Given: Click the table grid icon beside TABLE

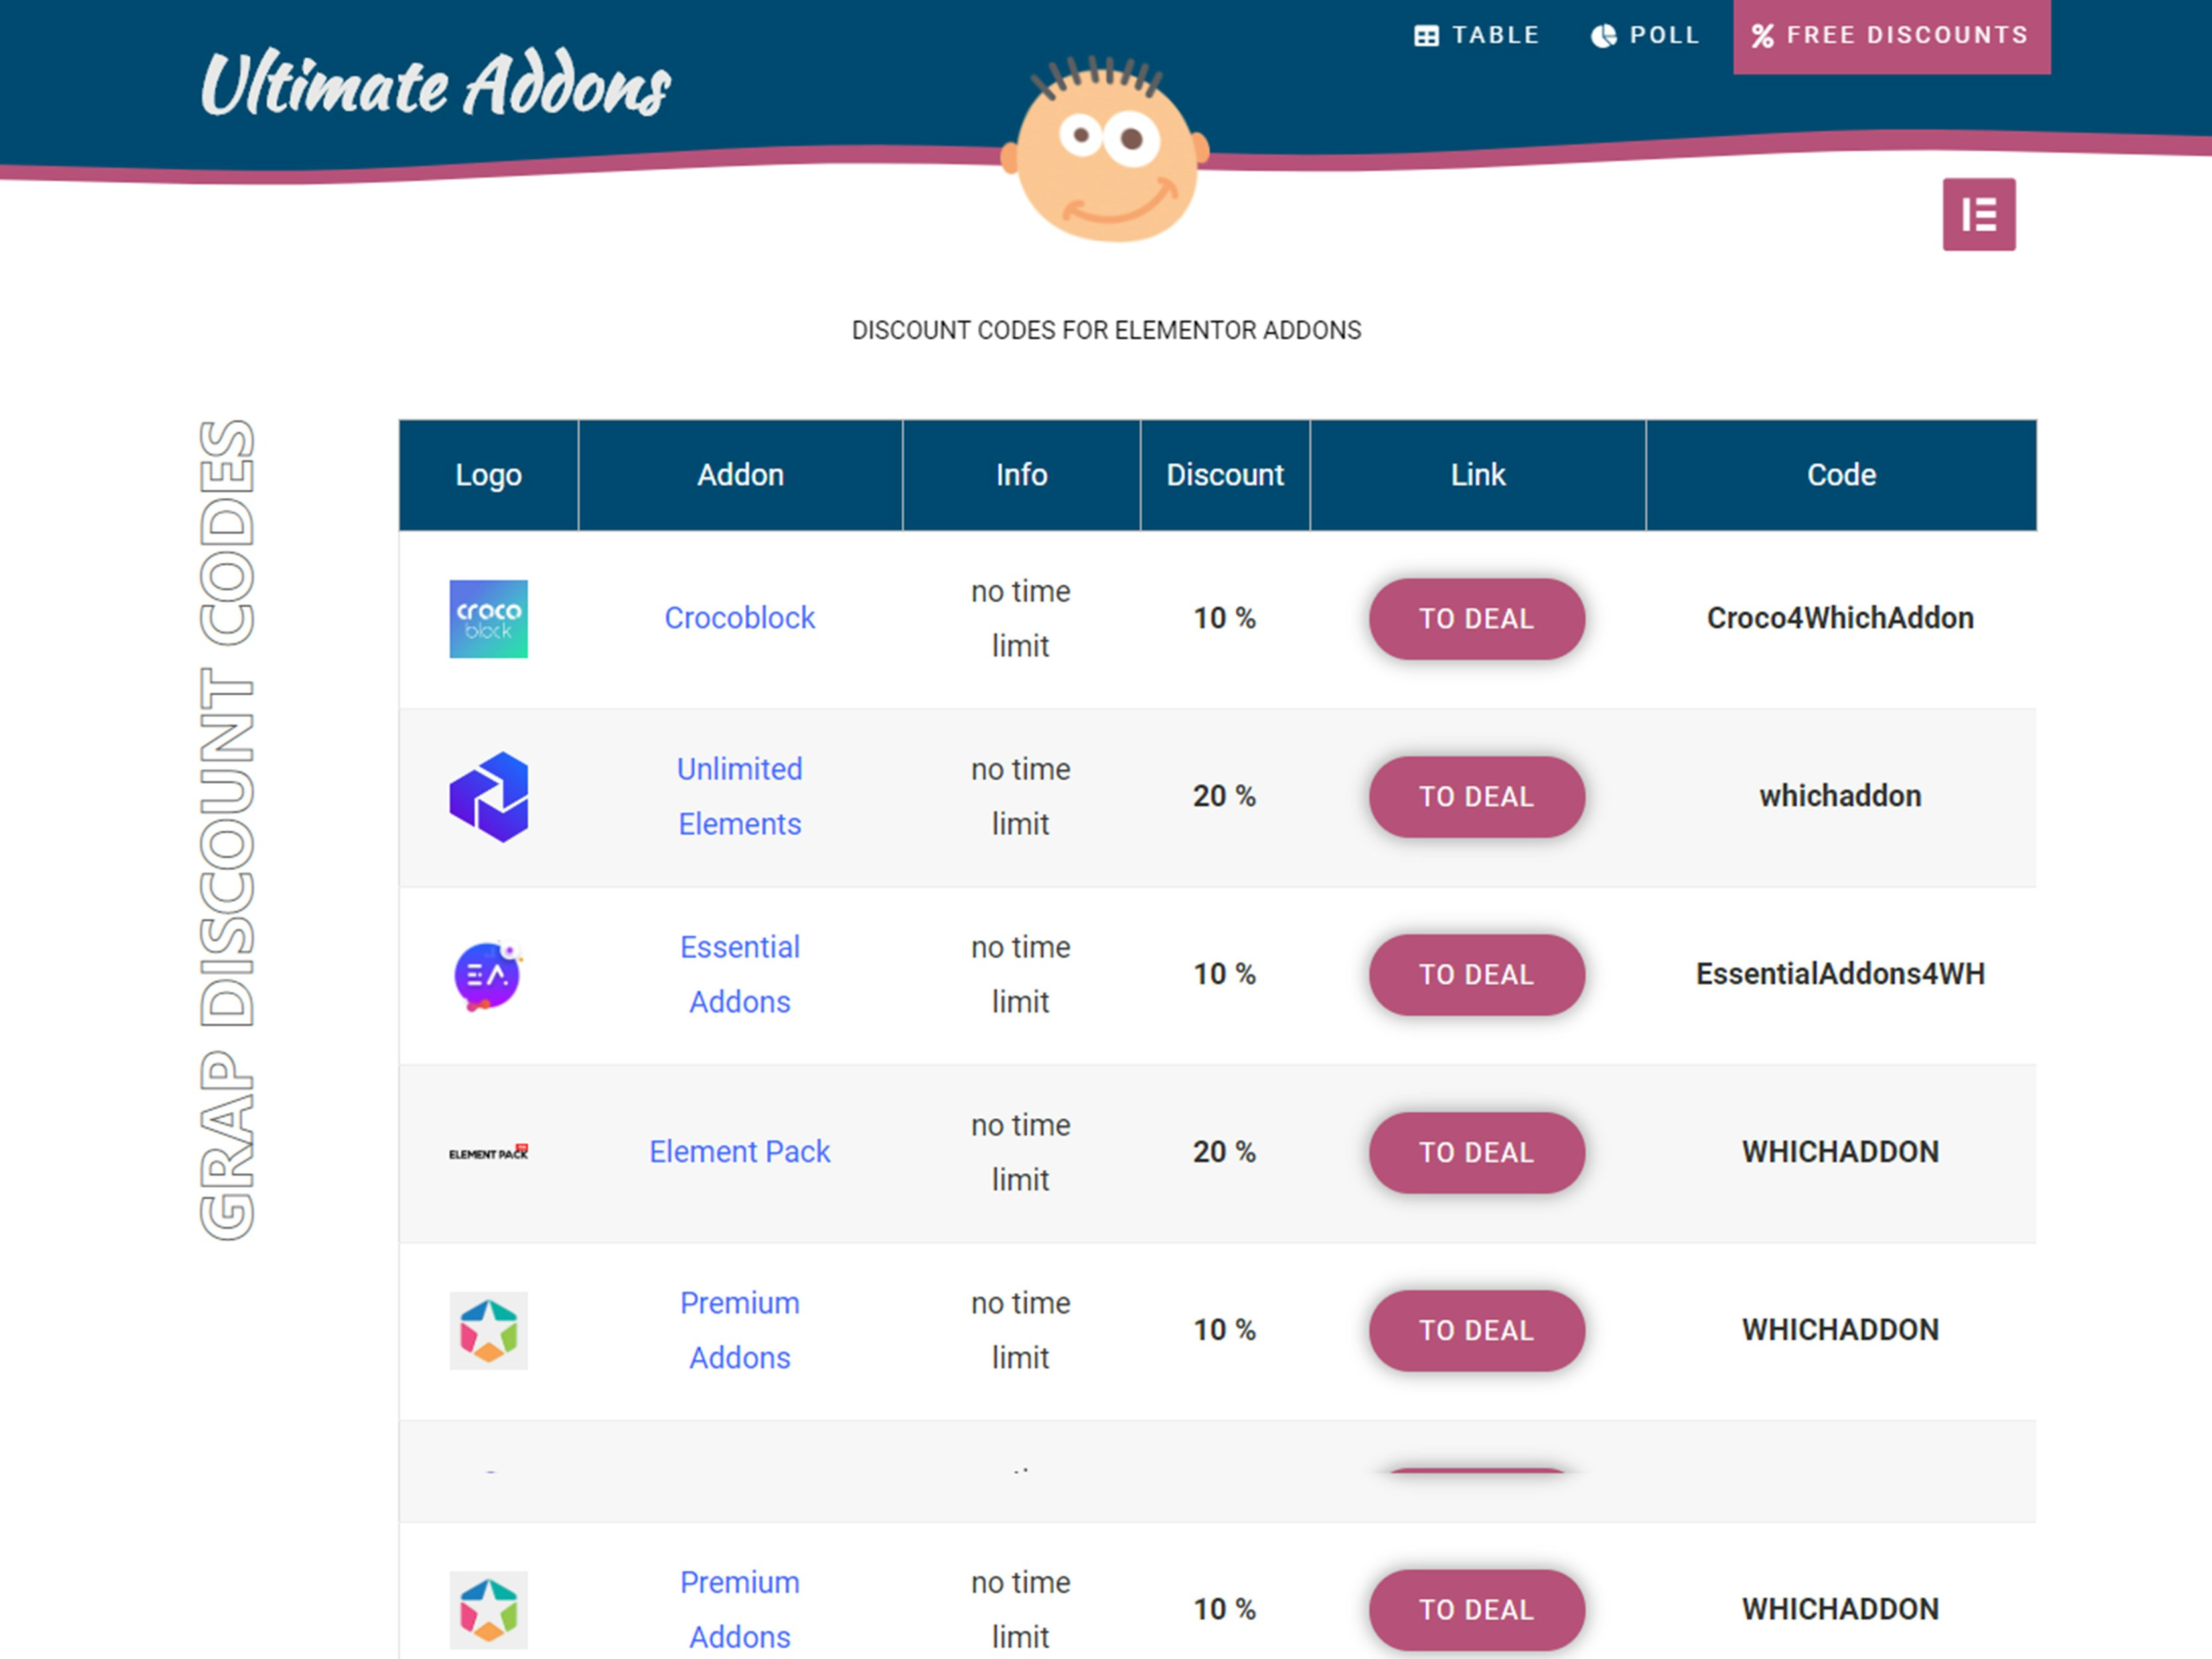Looking at the screenshot, I should pos(1427,34).
